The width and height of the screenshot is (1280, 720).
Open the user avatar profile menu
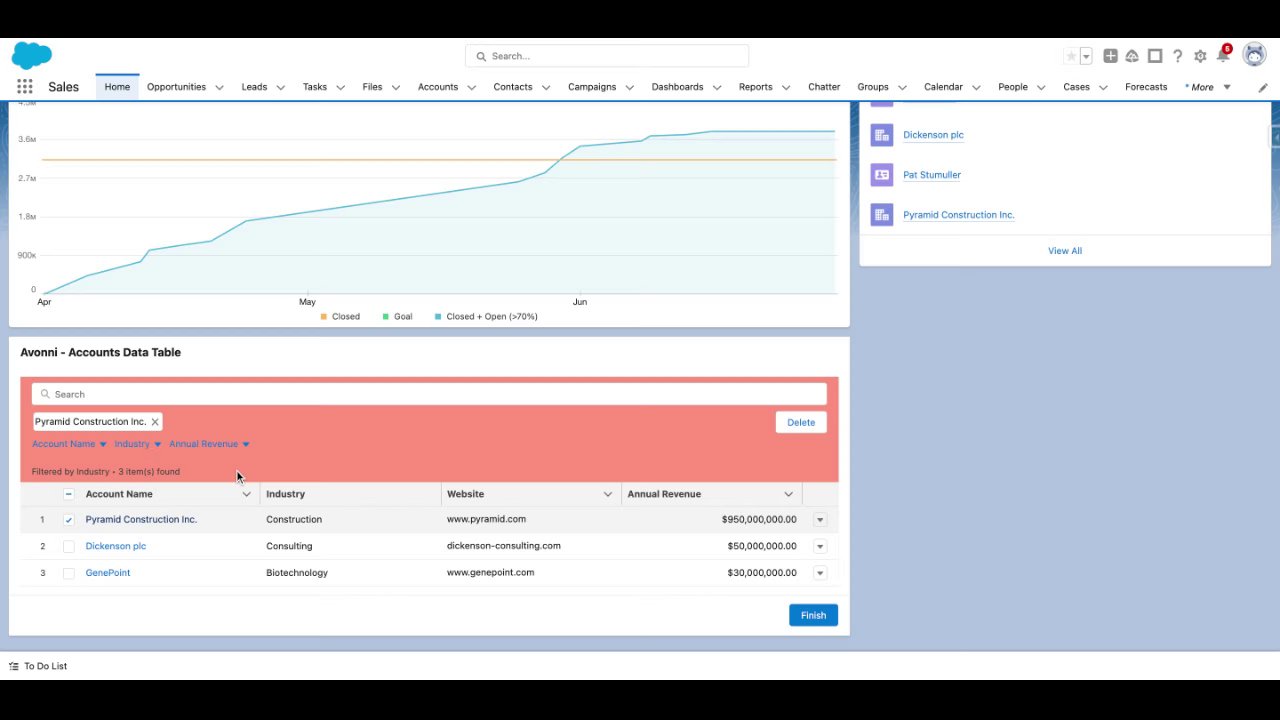[1254, 56]
